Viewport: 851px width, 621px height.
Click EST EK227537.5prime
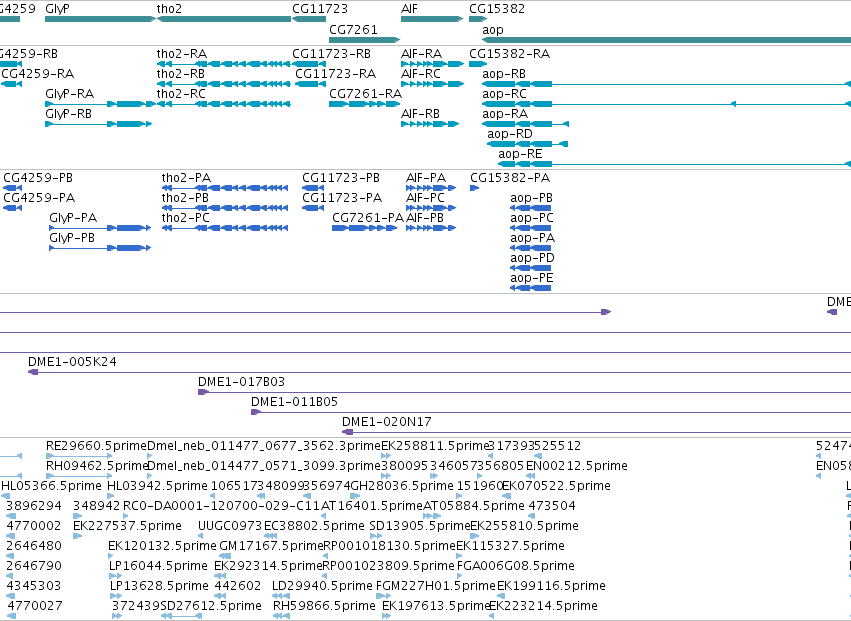[77, 536]
